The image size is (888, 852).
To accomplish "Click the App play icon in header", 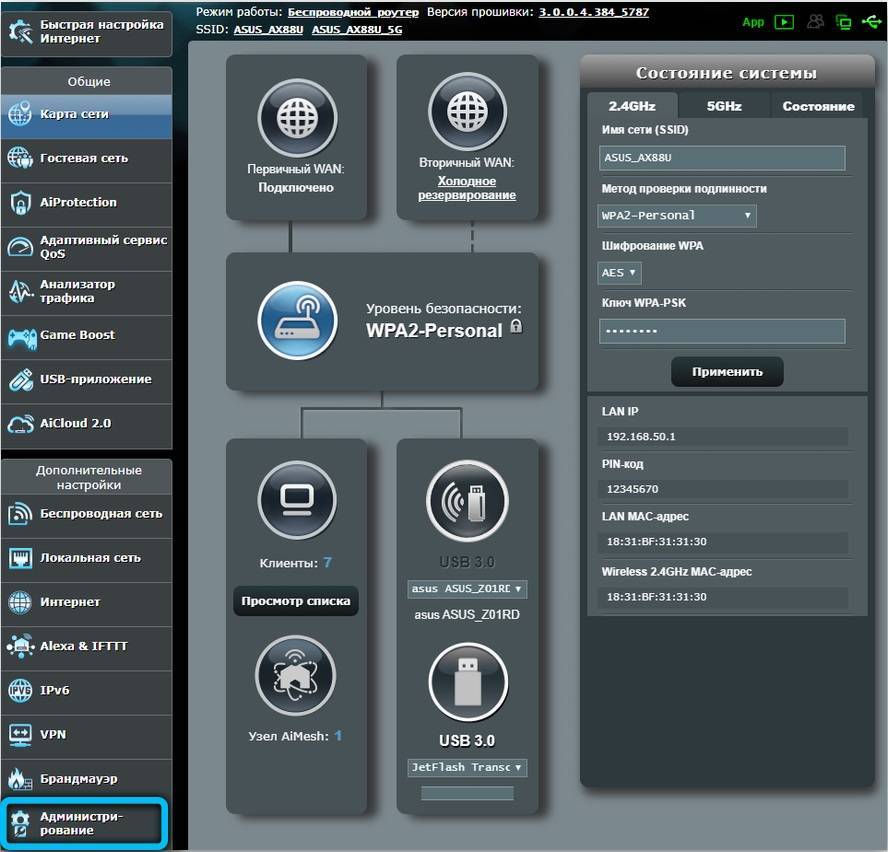I will pyautogui.click(x=784, y=22).
